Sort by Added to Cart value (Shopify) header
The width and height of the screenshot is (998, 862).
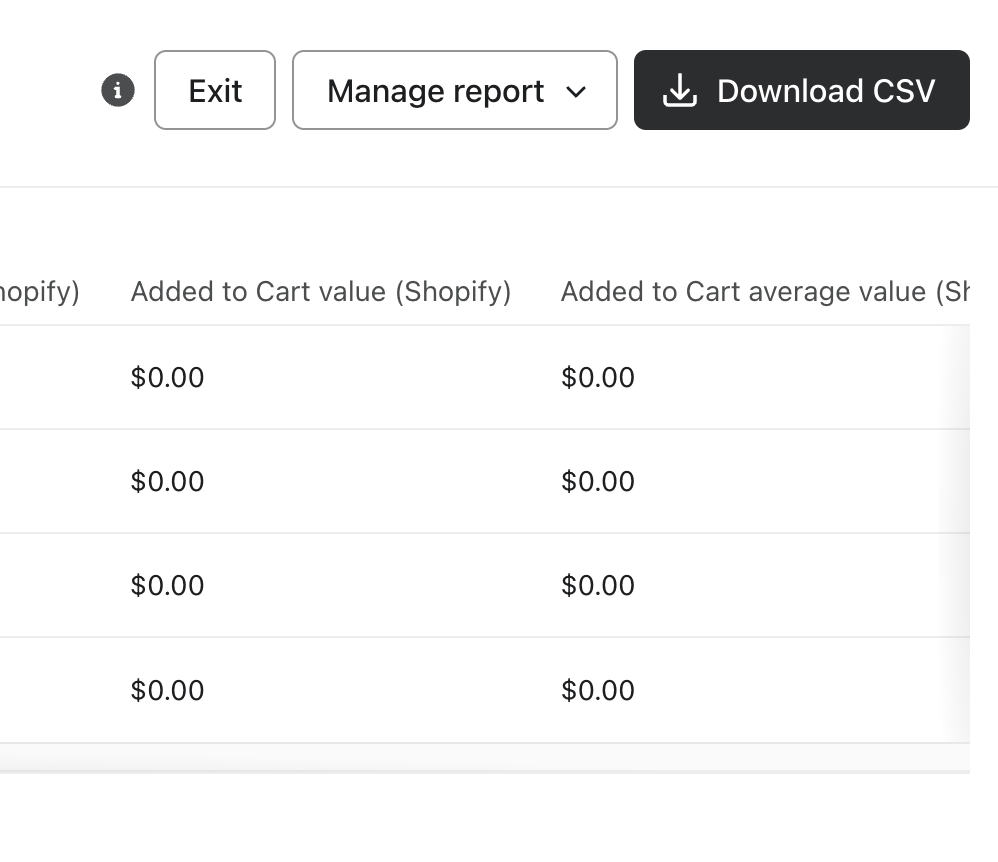320,292
